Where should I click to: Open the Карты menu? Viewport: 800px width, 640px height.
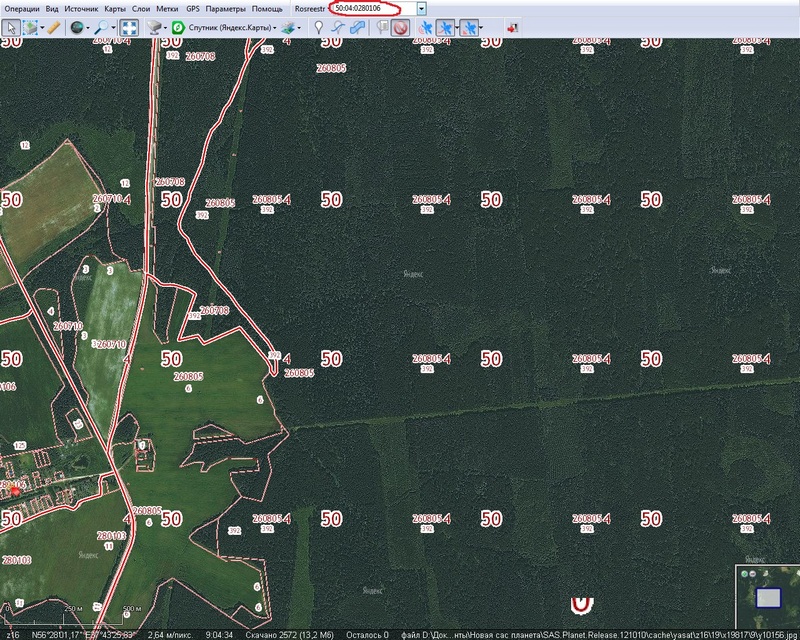(x=115, y=8)
